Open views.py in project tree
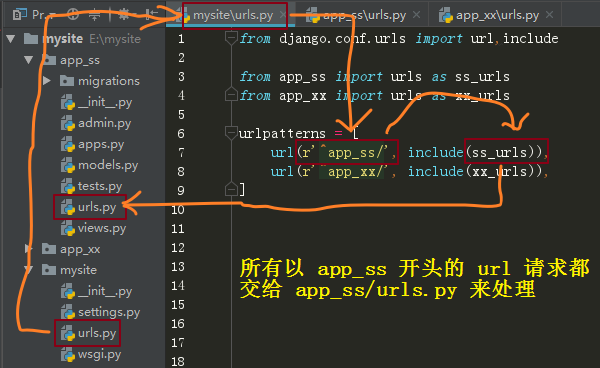Viewport: 600px width, 368px height. [102, 228]
